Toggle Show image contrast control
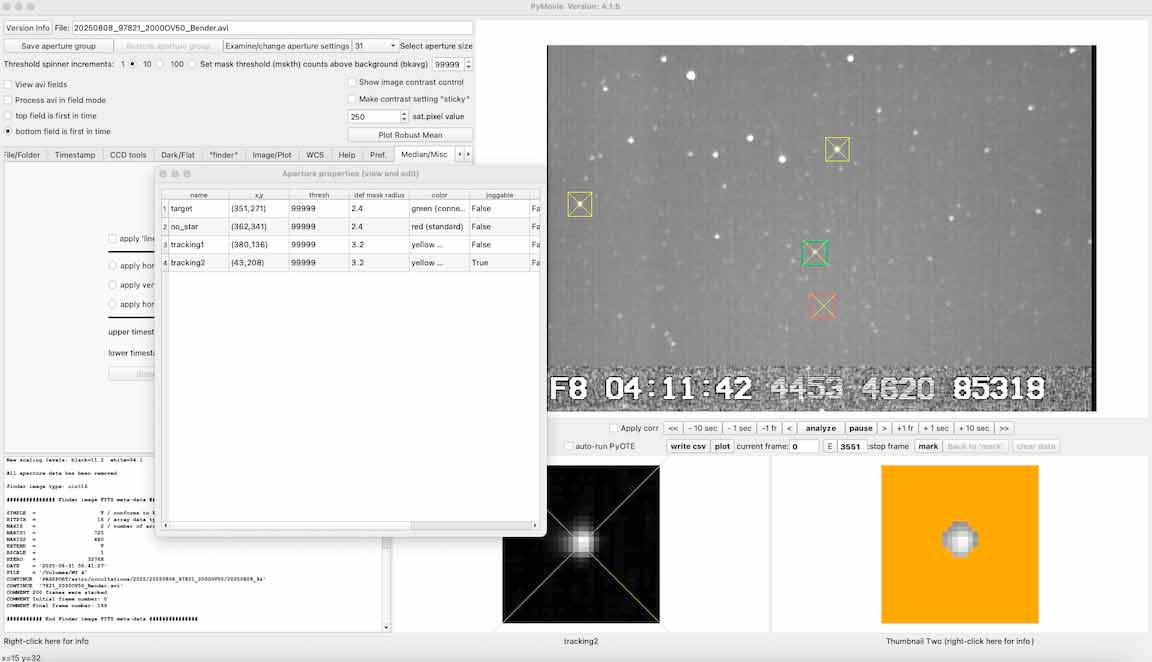 [352, 82]
